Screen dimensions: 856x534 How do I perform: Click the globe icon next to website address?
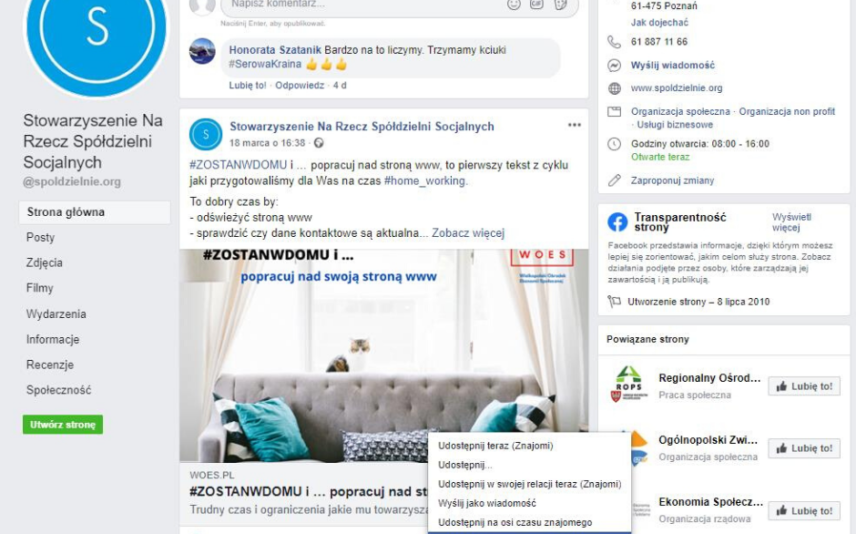pyautogui.click(x=614, y=88)
